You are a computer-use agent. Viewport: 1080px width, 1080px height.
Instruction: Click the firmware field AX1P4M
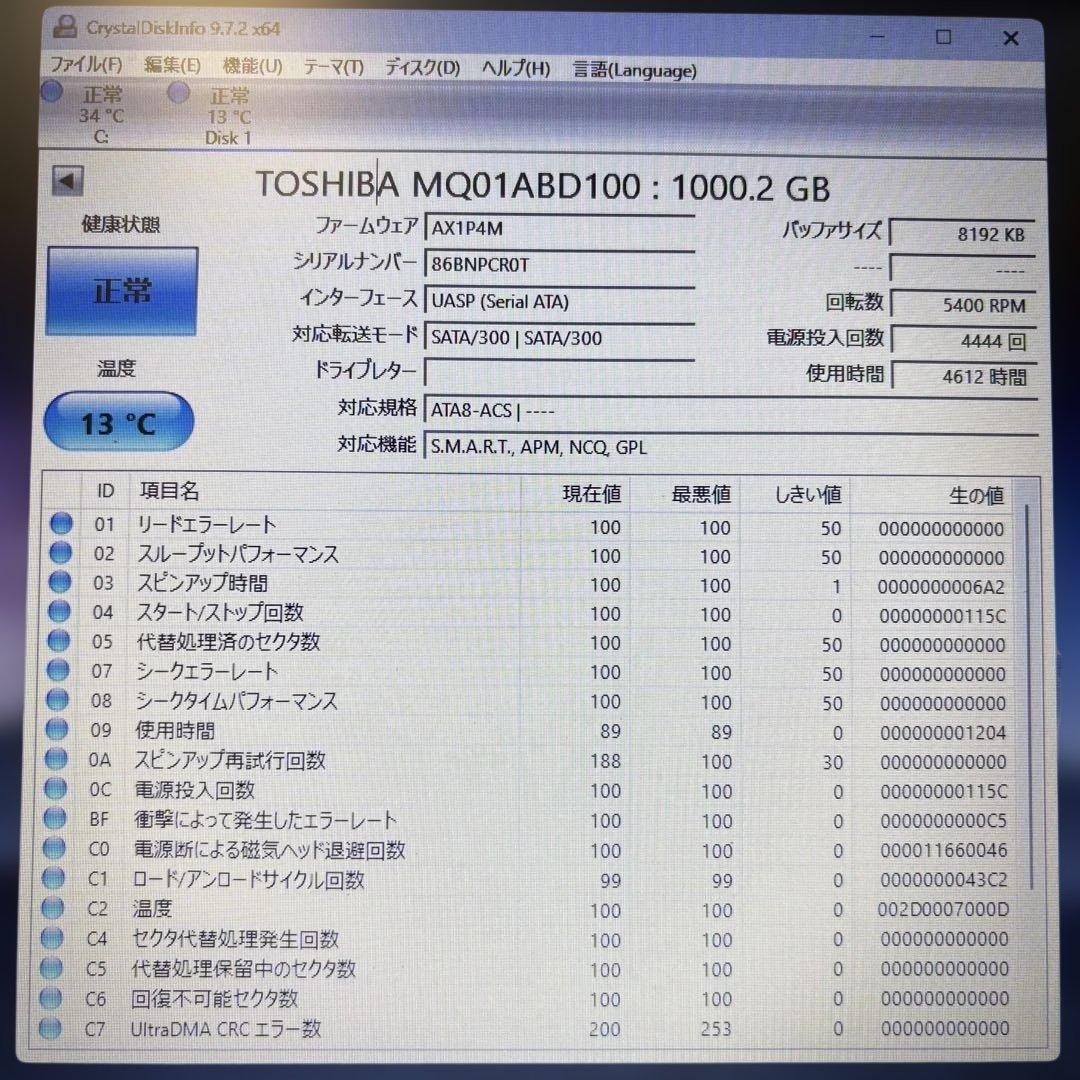click(x=560, y=228)
